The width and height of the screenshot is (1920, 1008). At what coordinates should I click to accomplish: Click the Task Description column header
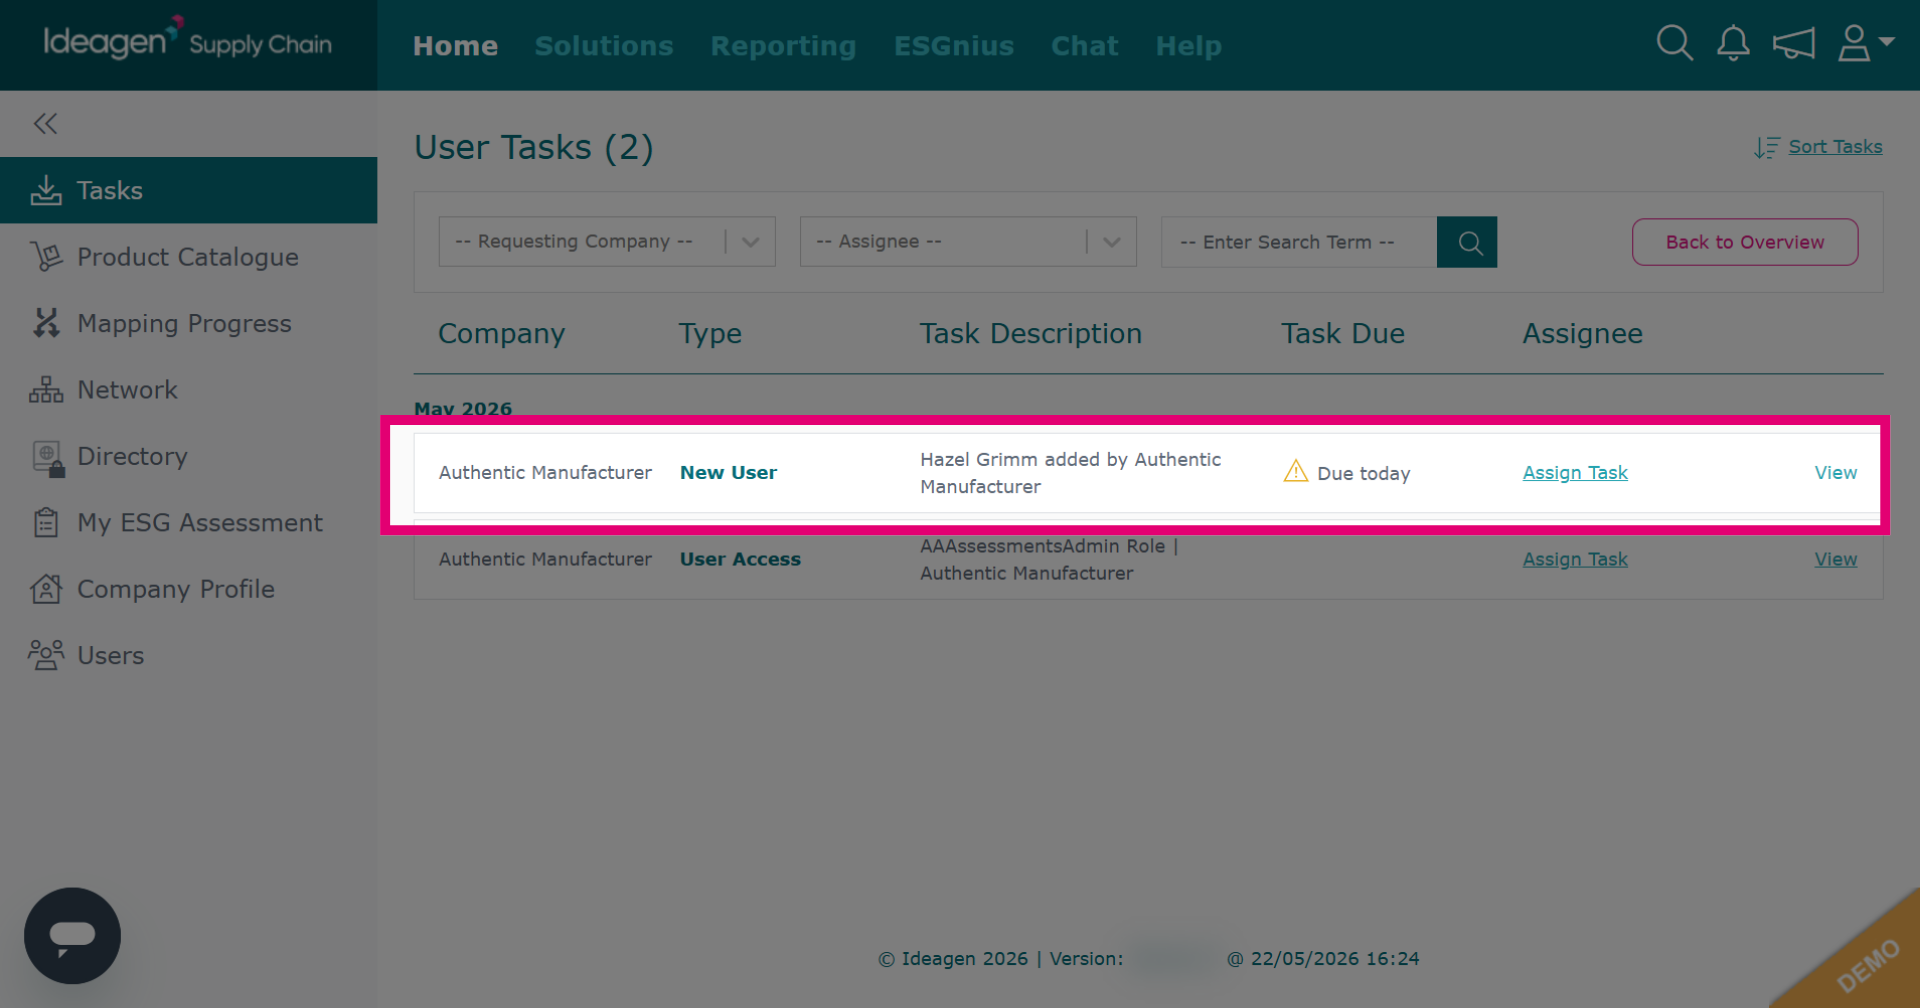(1031, 334)
